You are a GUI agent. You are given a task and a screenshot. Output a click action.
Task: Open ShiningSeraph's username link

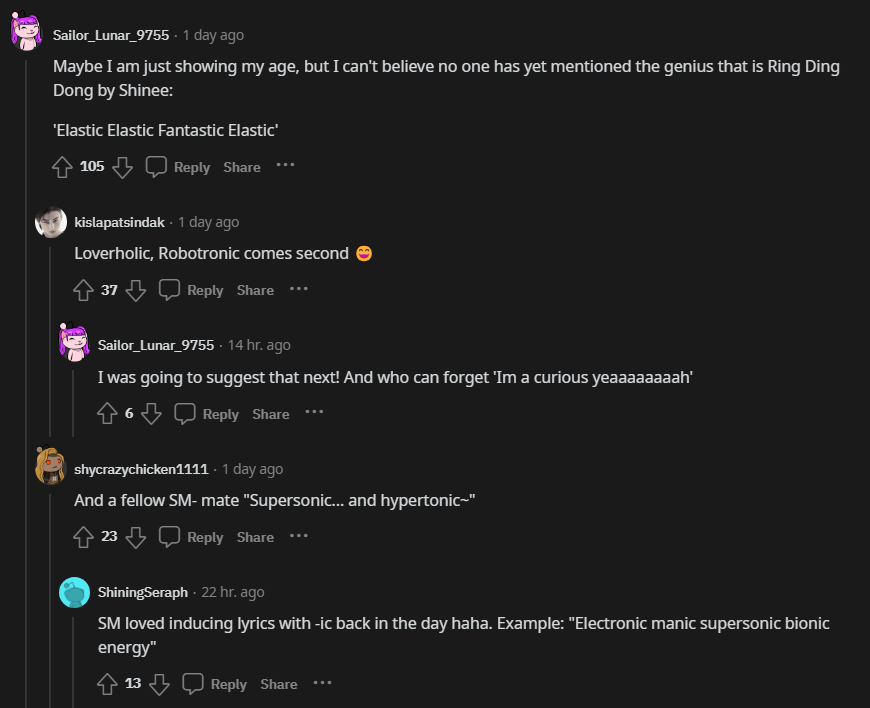(142, 592)
